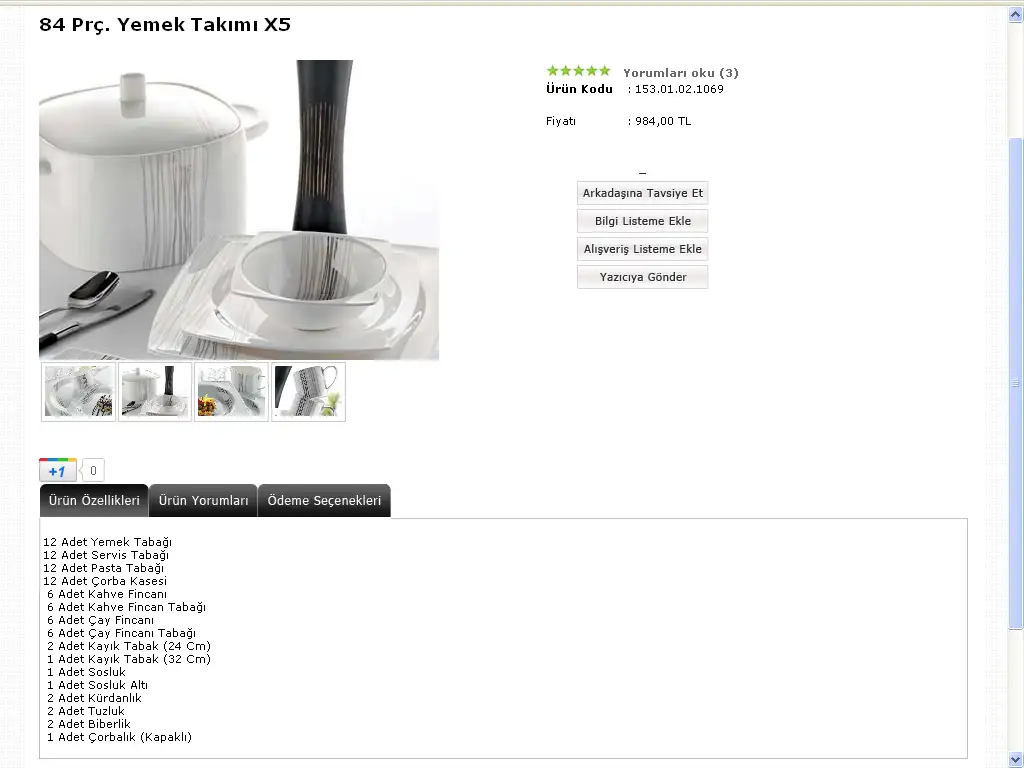Screen dimensions: 1024x768
Task: Open the first thumbnail showing plates
Action: 79,391
